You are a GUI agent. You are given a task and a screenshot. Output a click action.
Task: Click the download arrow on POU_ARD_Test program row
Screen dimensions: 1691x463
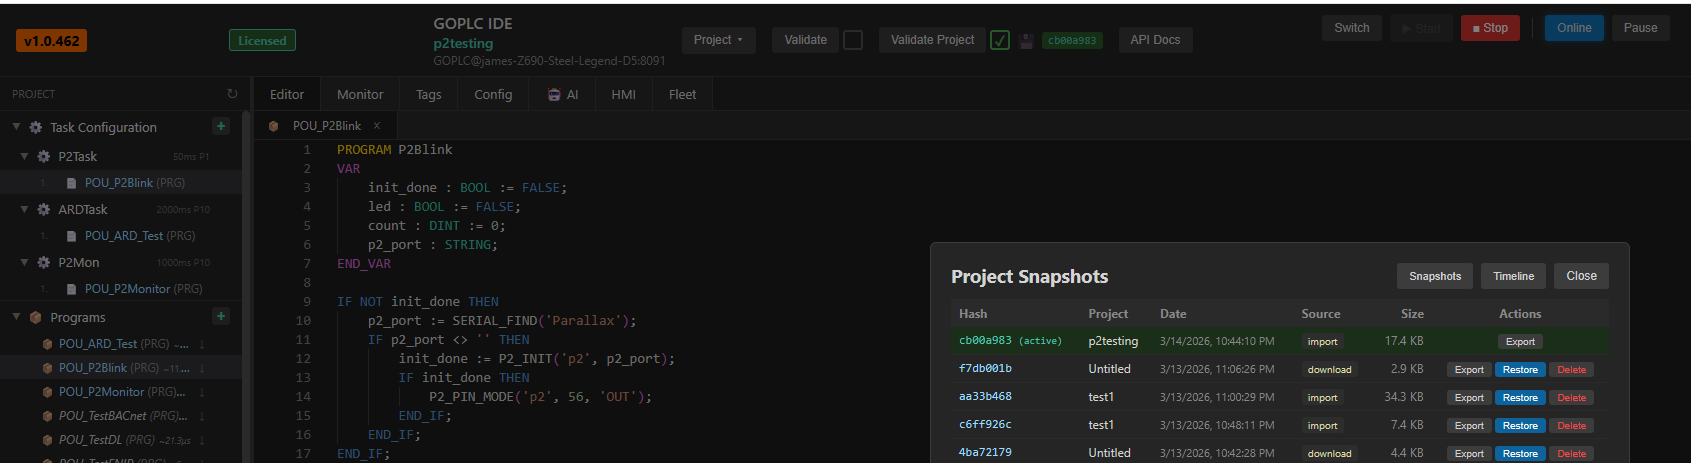click(202, 344)
